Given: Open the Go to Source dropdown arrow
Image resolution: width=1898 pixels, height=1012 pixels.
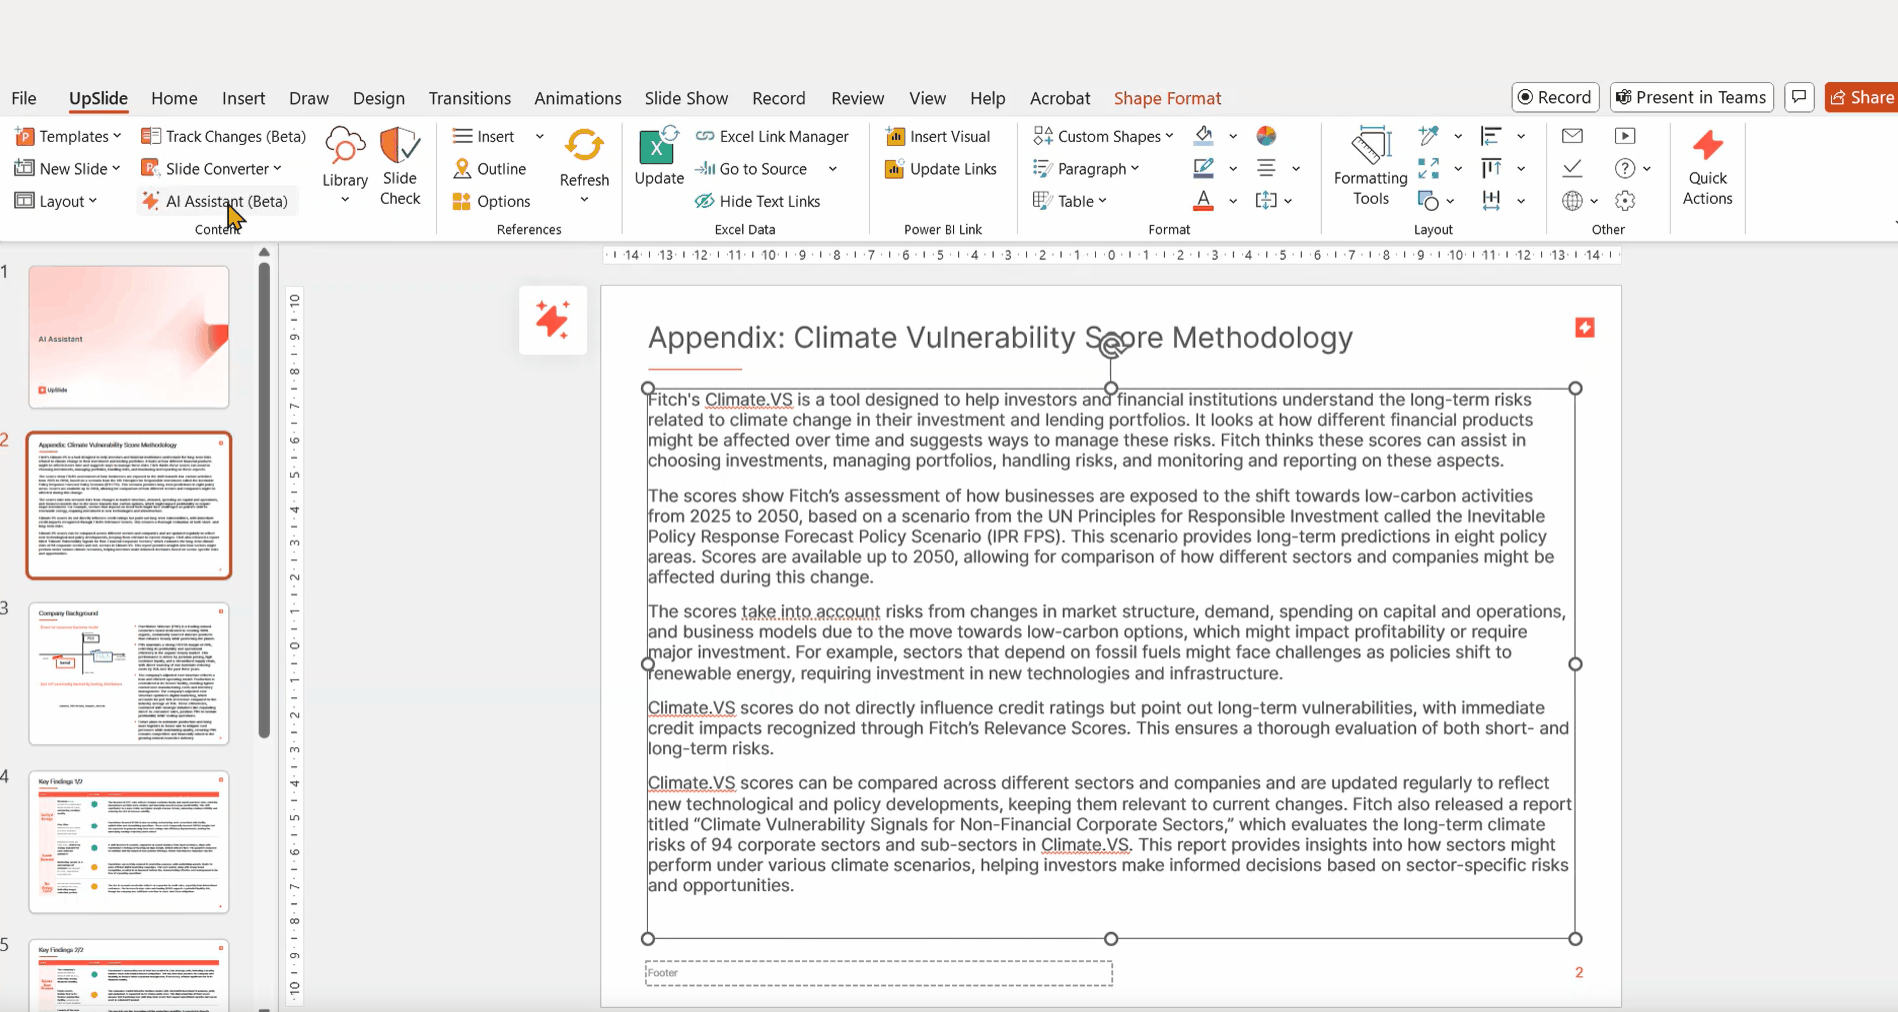Looking at the screenshot, I should pos(832,169).
